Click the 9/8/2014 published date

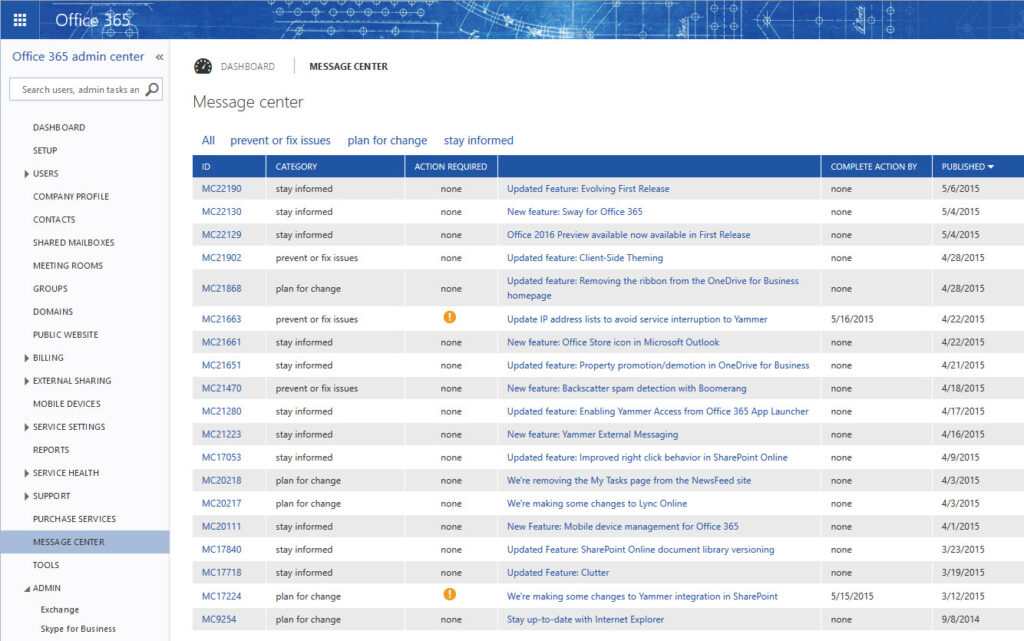coord(960,619)
